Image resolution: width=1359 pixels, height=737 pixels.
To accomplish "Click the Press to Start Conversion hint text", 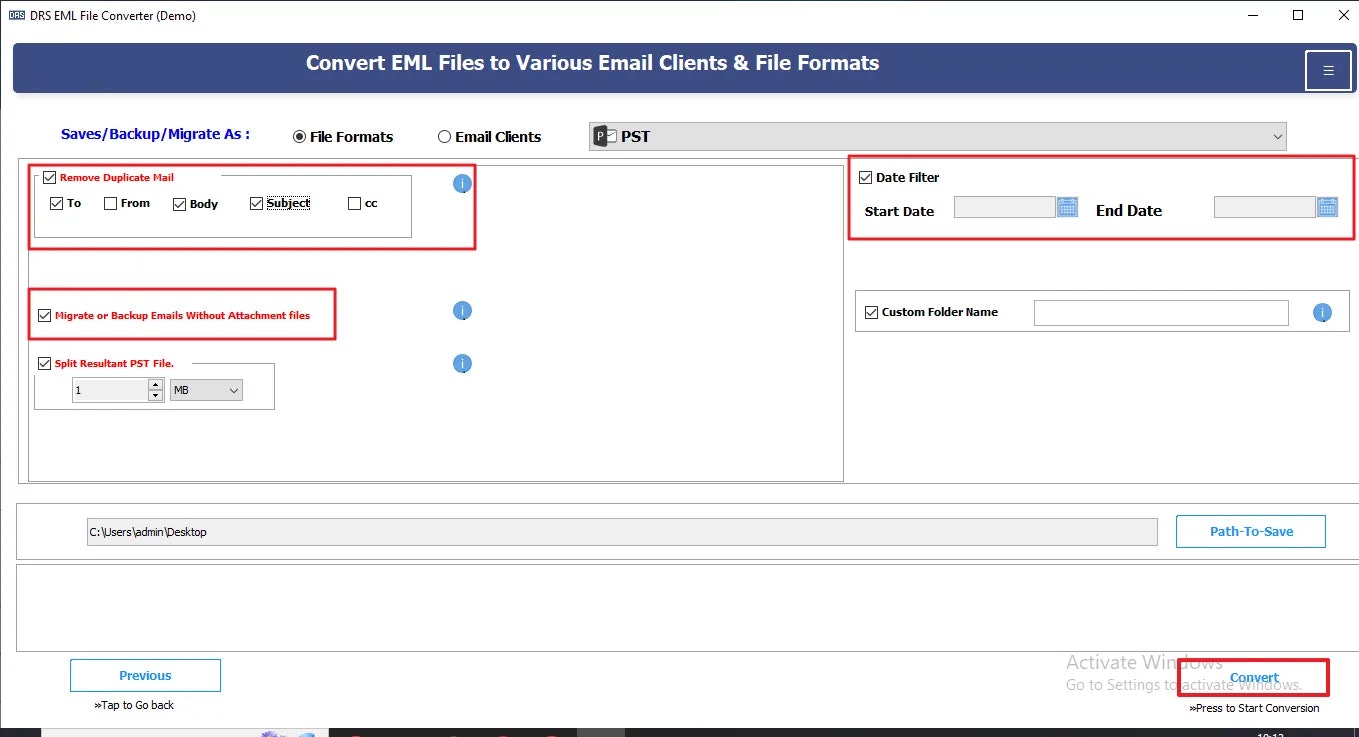I will point(1254,708).
